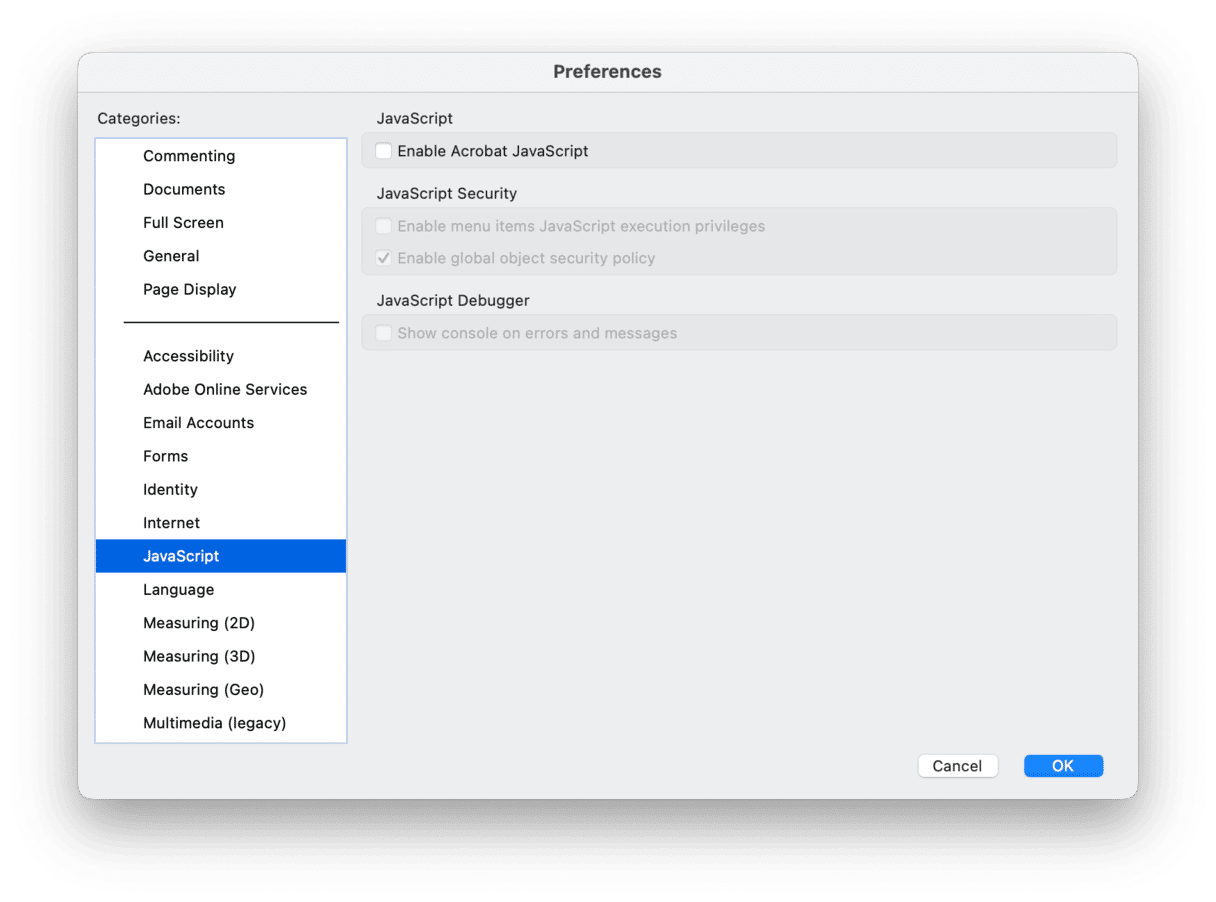Screen dimensions: 1216x902
Task: Uncheck Enable global object security policy
Action: (x=384, y=258)
